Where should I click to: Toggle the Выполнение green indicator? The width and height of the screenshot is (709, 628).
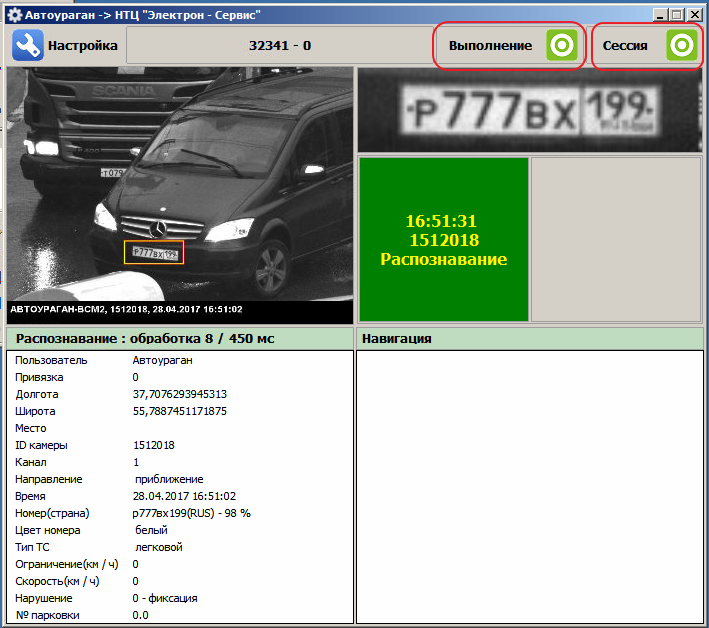pos(562,46)
